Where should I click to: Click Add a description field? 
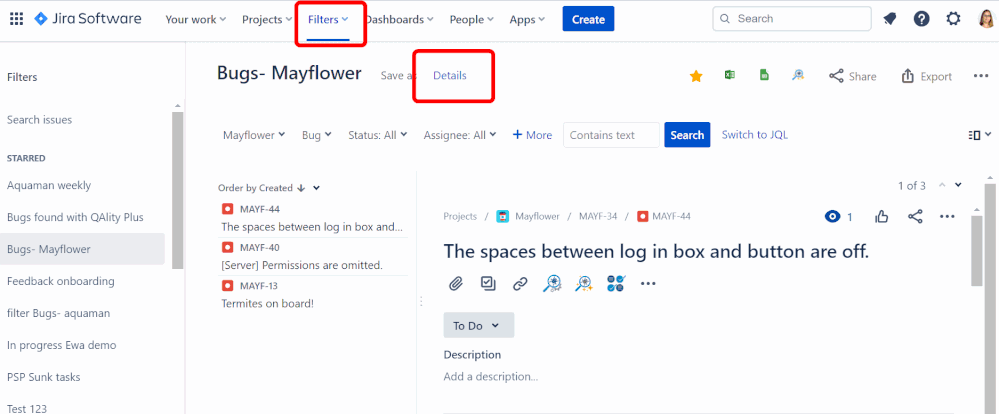[491, 376]
